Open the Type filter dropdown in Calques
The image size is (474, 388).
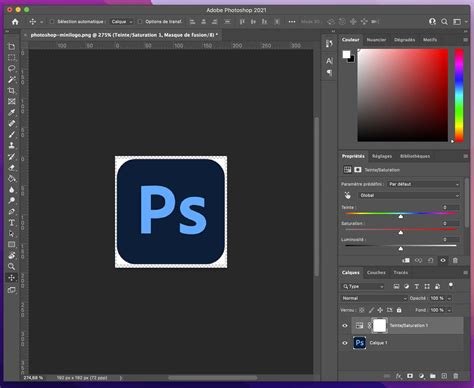click(x=363, y=286)
